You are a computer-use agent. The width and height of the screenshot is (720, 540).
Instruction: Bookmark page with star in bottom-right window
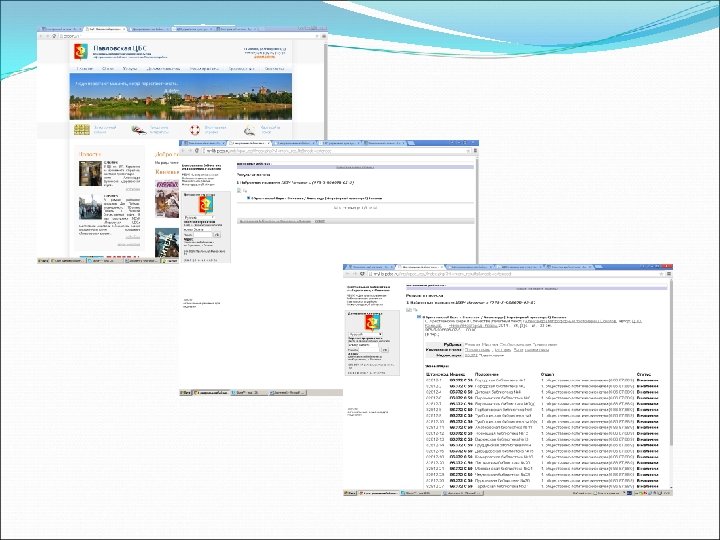click(x=661, y=274)
